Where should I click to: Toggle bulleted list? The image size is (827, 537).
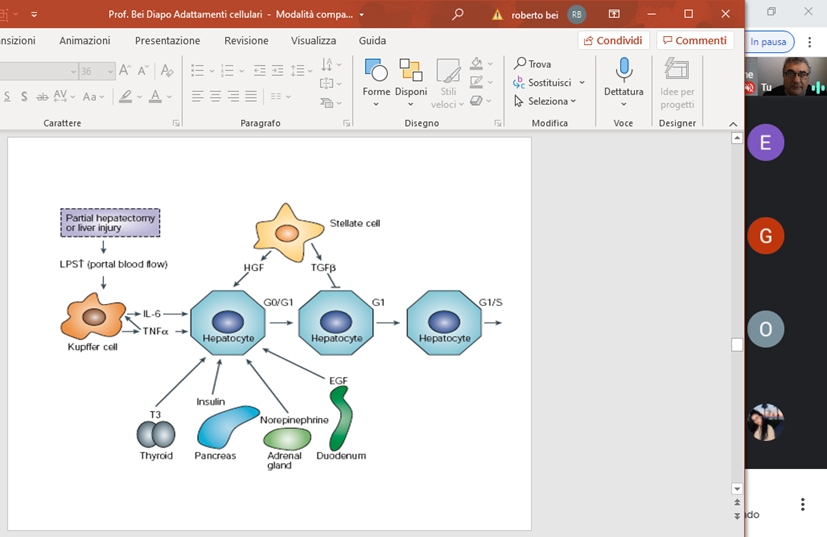point(197,70)
